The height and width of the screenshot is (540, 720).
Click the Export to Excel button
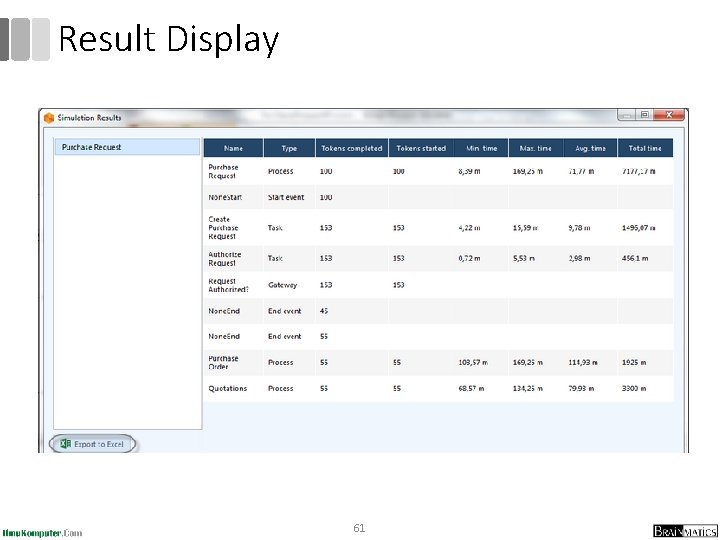(92, 444)
